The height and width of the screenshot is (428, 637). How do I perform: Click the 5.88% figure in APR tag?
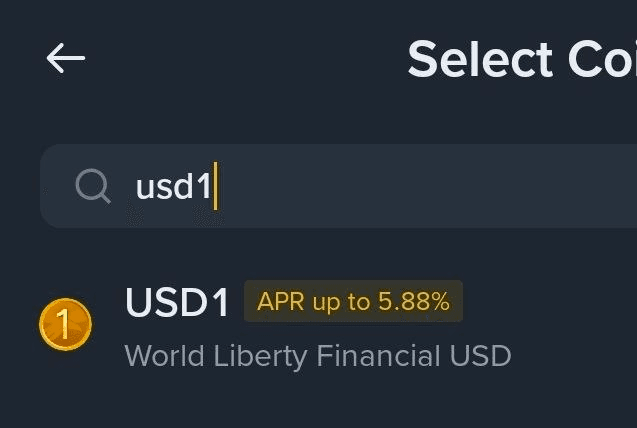tap(411, 302)
